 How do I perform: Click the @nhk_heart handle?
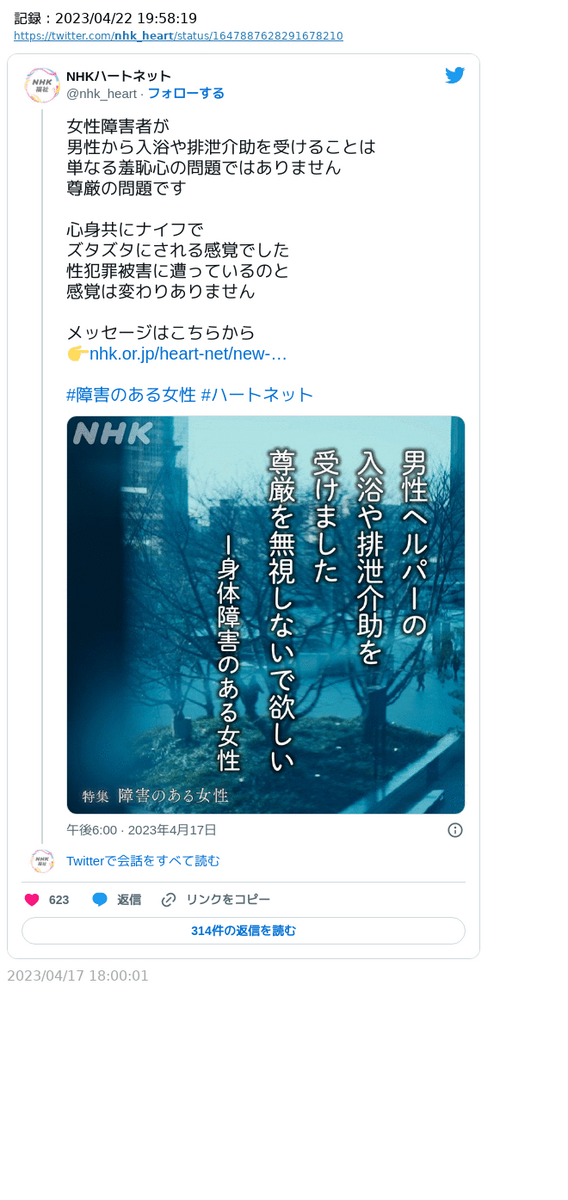[101, 93]
